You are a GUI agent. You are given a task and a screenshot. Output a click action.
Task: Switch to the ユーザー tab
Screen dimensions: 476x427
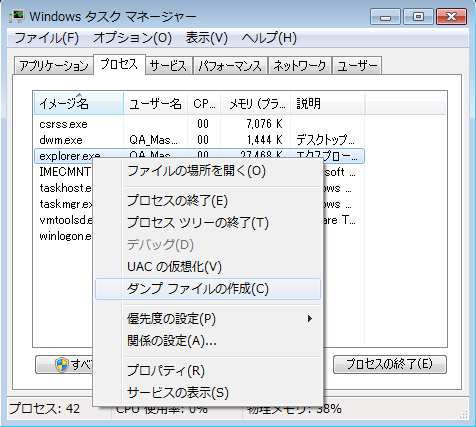[357, 66]
